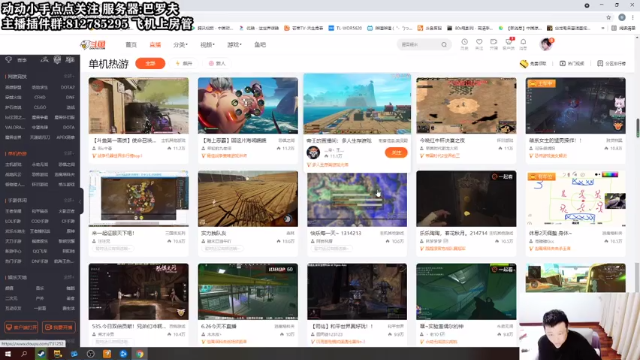Open the heart follow list icon
Viewport: 640px width, 360px height.
479,42
